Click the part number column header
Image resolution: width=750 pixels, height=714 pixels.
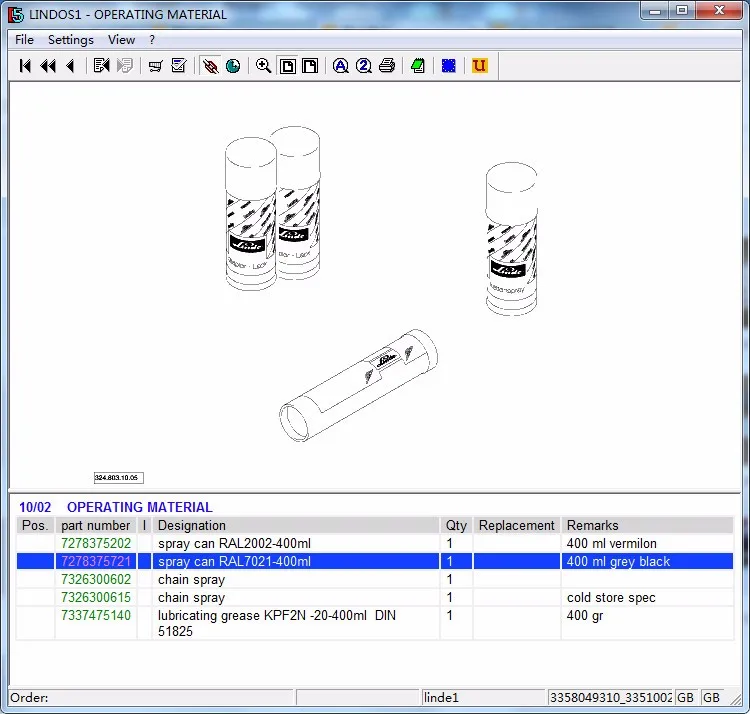coord(96,525)
